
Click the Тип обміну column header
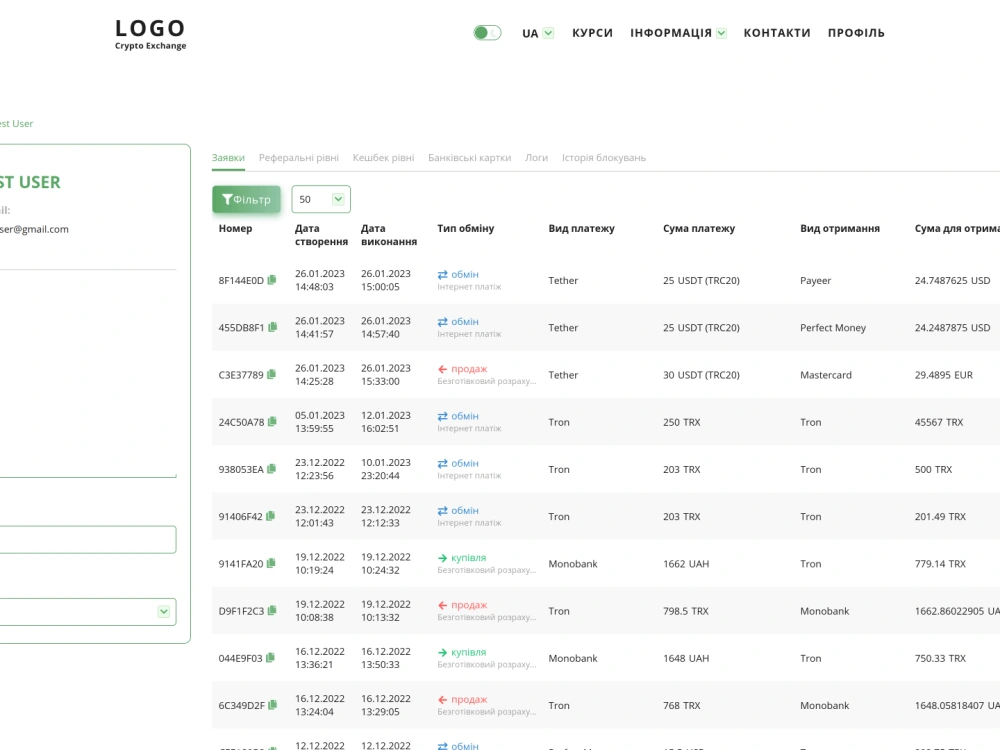tap(466, 228)
